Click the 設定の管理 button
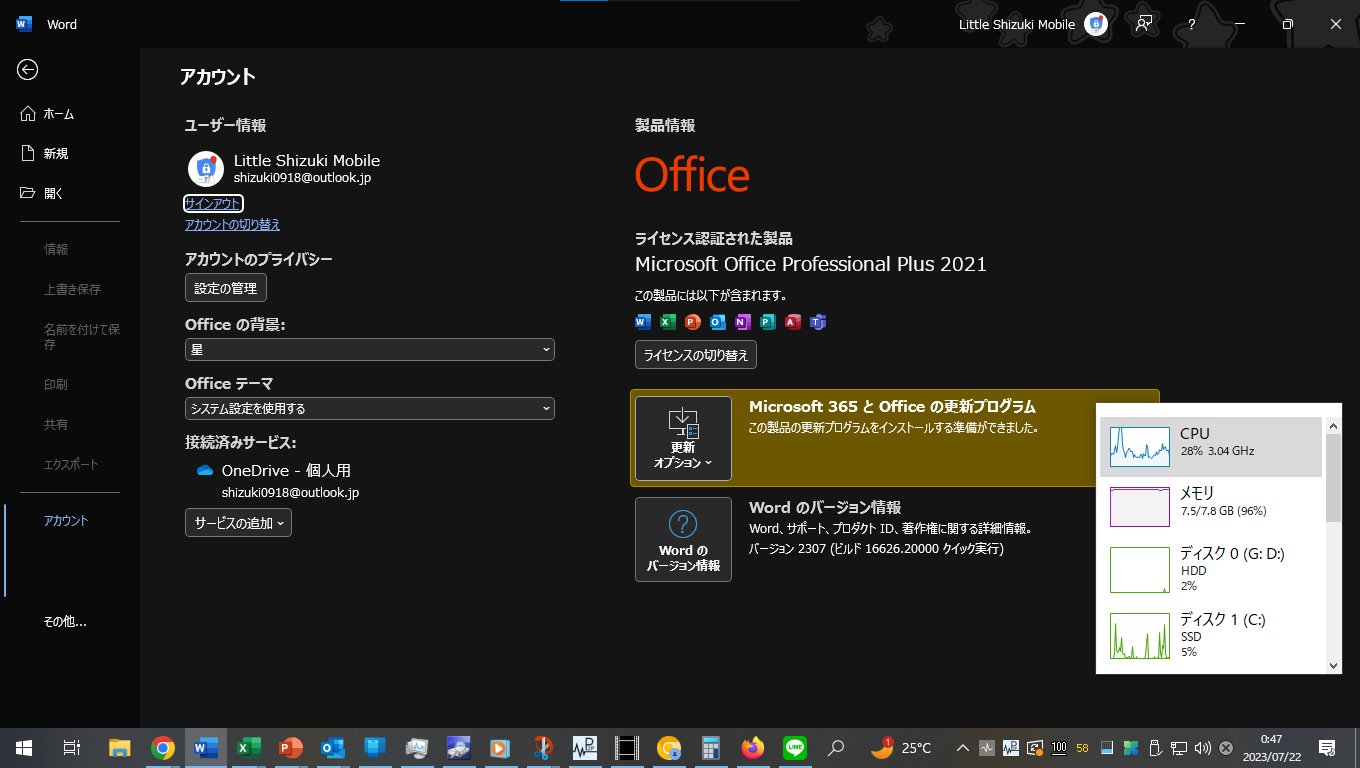 226,288
